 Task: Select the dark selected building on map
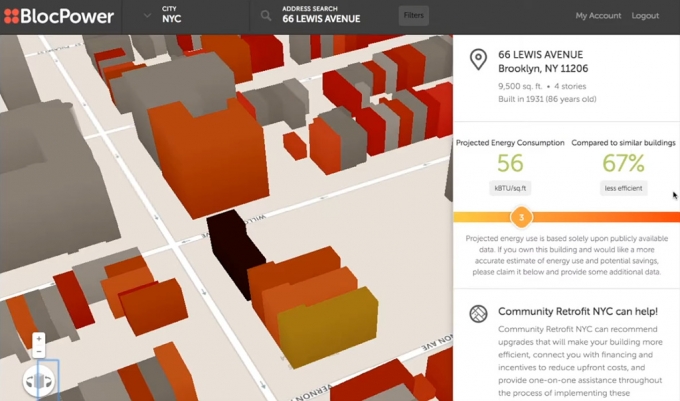(235, 251)
